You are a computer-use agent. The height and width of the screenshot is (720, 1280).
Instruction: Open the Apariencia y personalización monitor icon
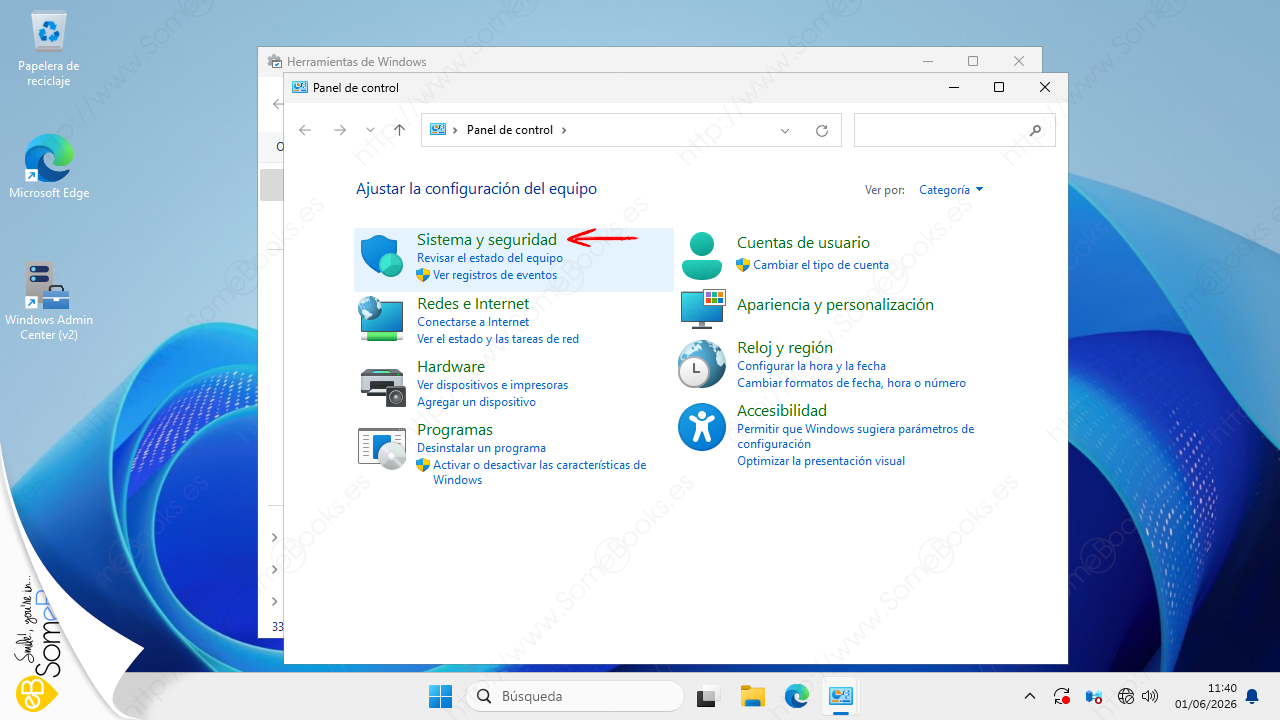[702, 308]
